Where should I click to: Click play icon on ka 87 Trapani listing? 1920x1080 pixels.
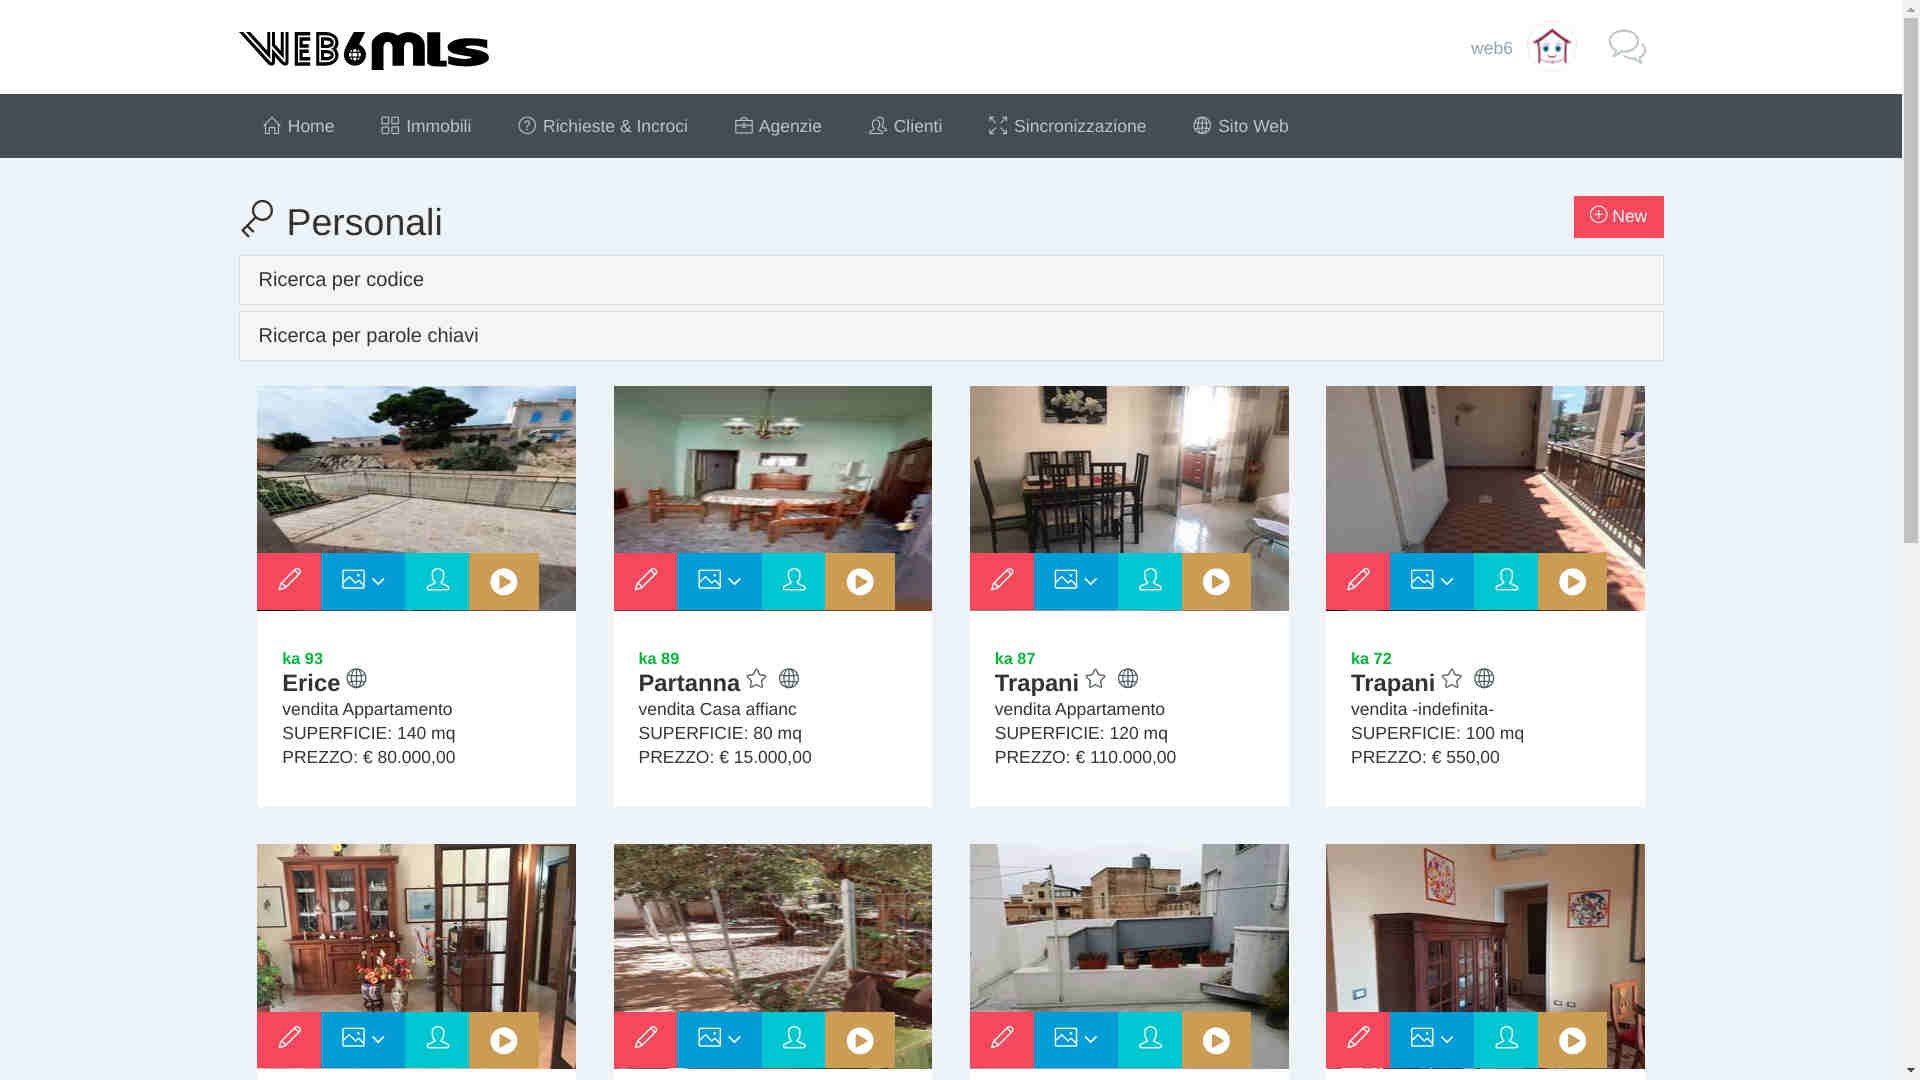point(1216,581)
